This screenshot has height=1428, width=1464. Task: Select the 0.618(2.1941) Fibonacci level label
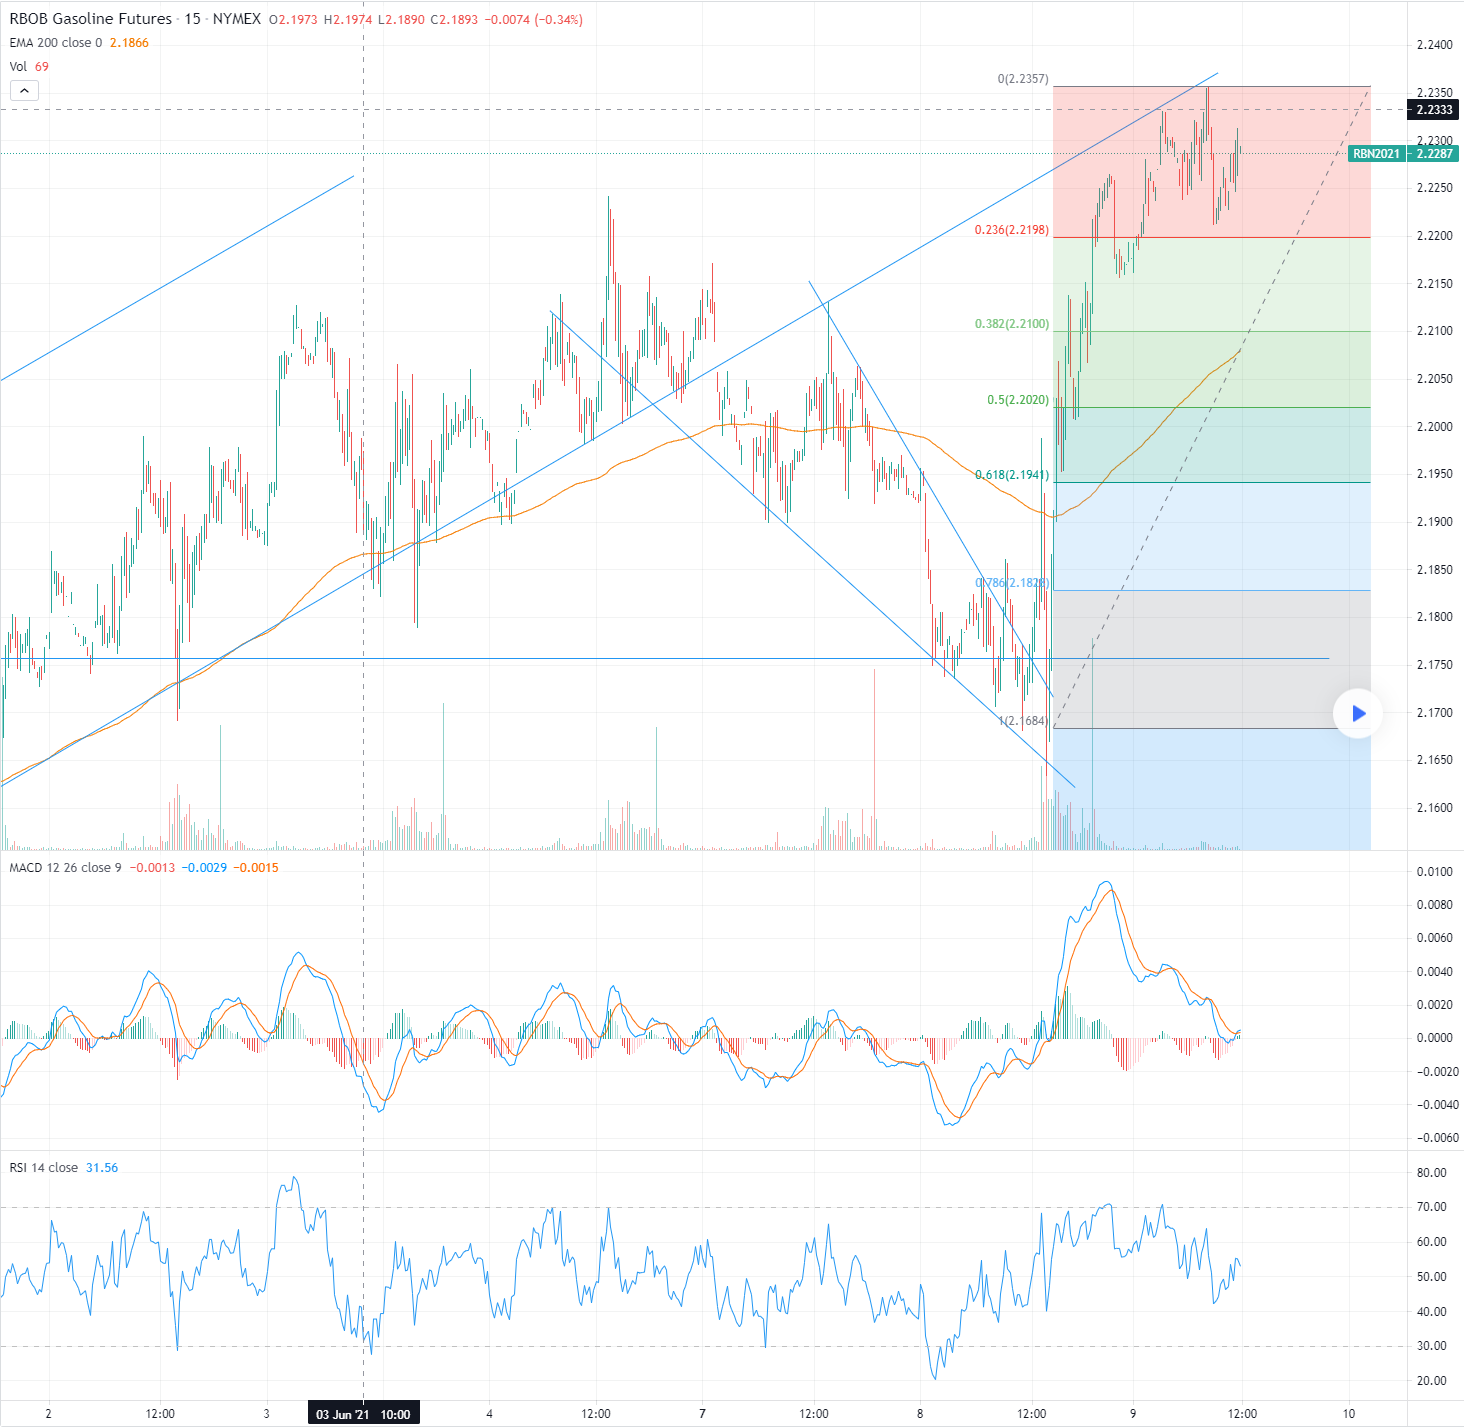pos(1011,475)
